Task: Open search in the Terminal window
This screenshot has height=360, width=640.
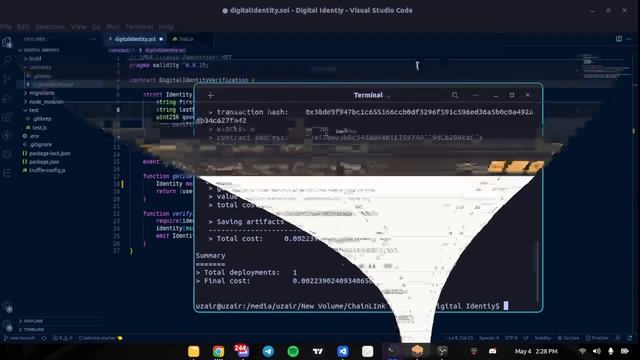Action: coord(455,95)
